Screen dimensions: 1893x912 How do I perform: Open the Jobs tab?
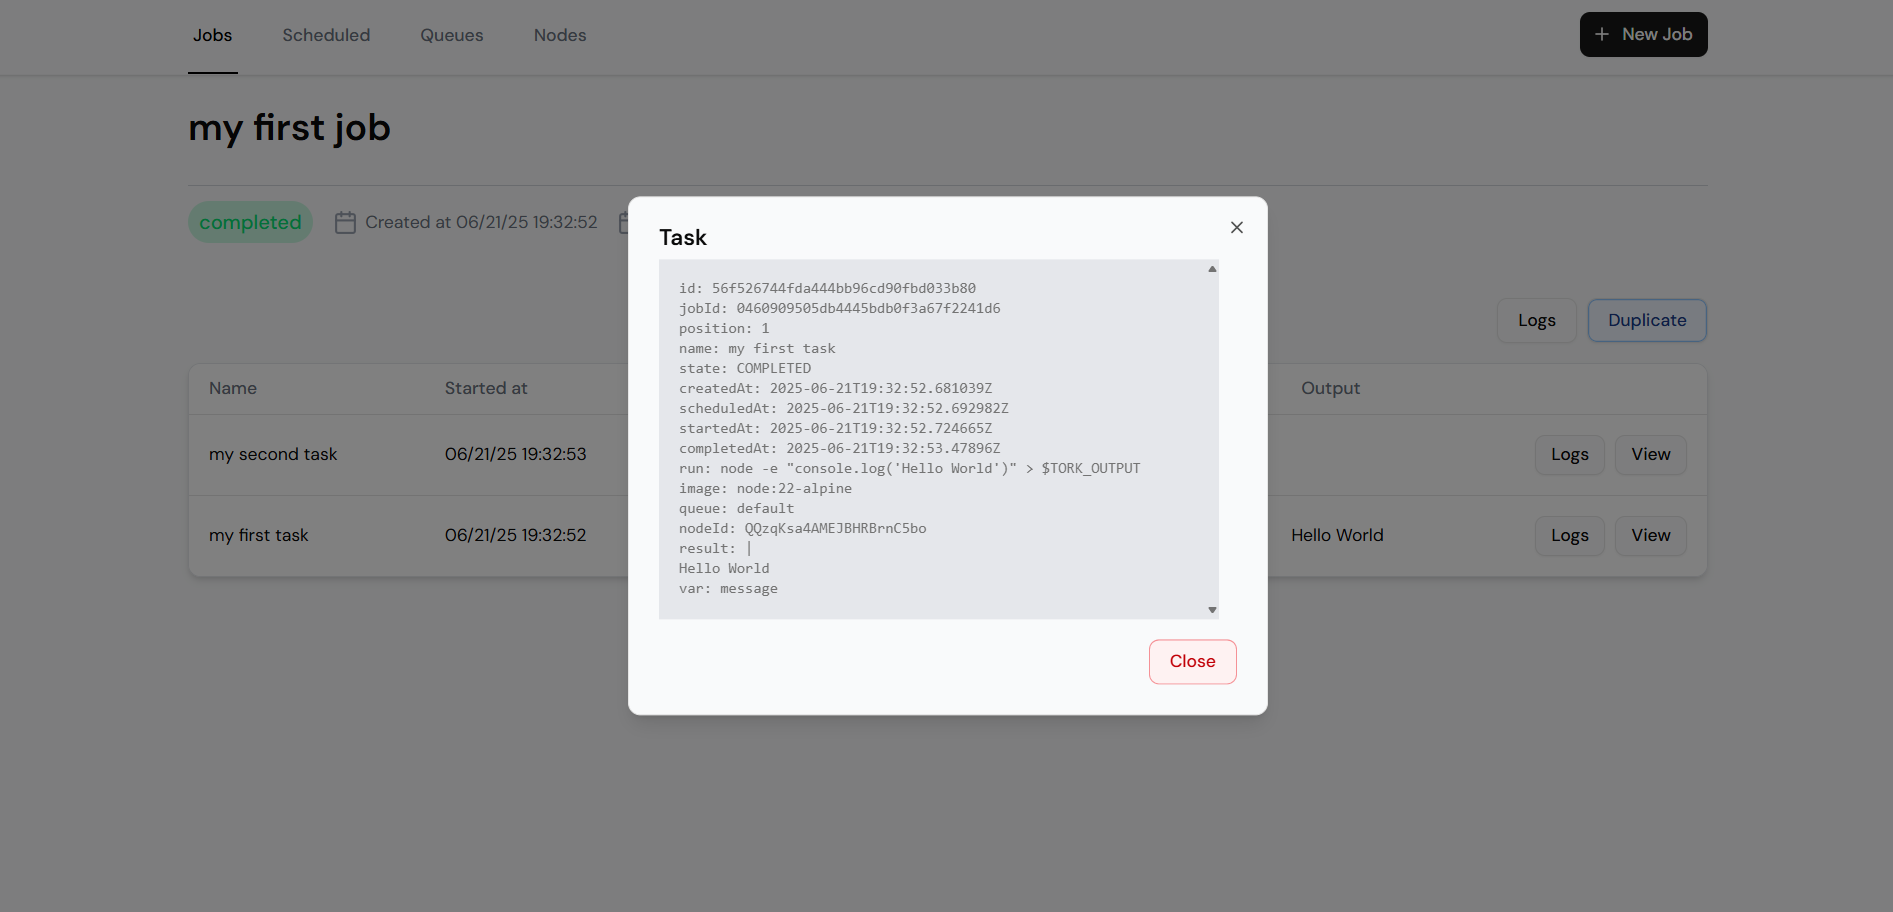point(212,36)
